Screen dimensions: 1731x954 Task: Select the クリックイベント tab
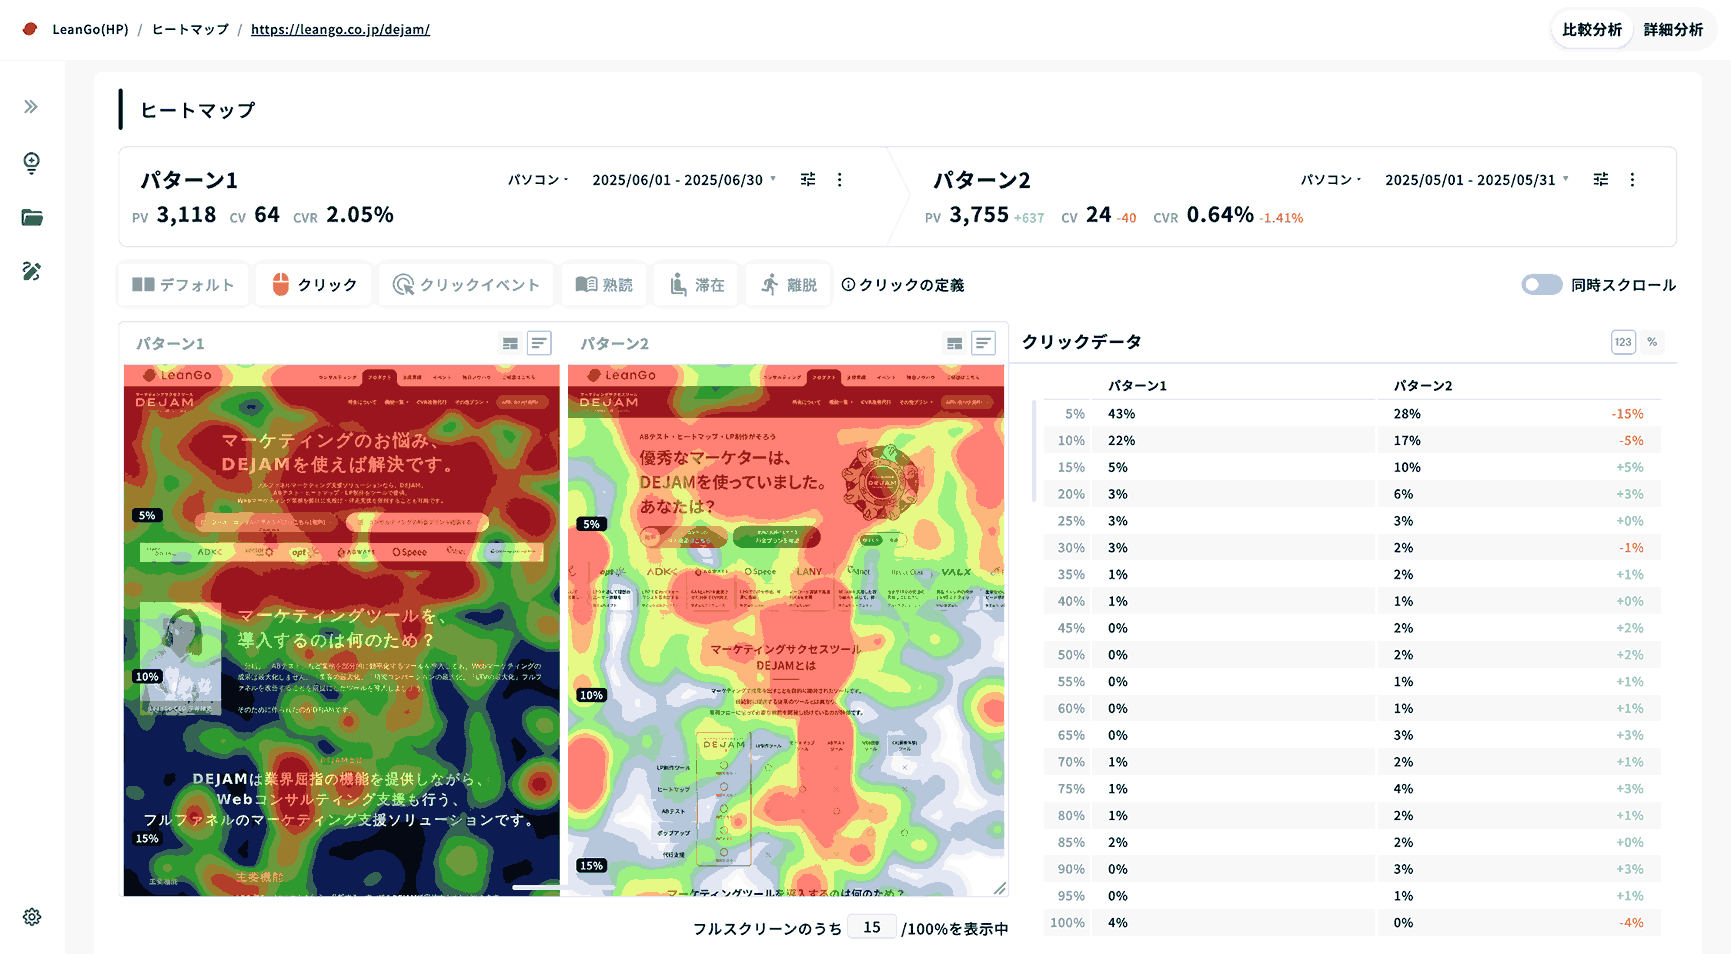pos(466,285)
